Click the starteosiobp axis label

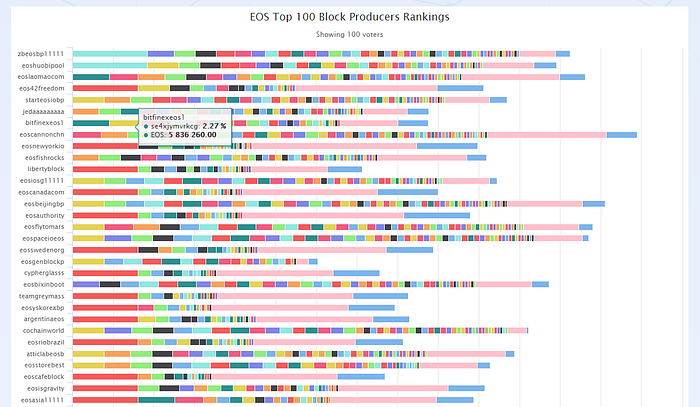click(45, 100)
